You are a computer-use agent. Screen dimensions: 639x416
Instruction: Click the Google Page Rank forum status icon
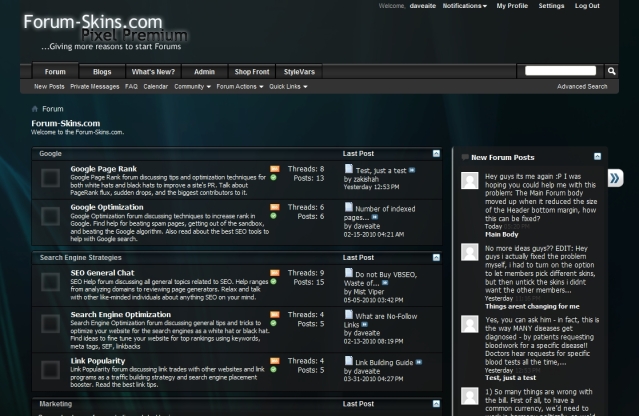(51, 178)
